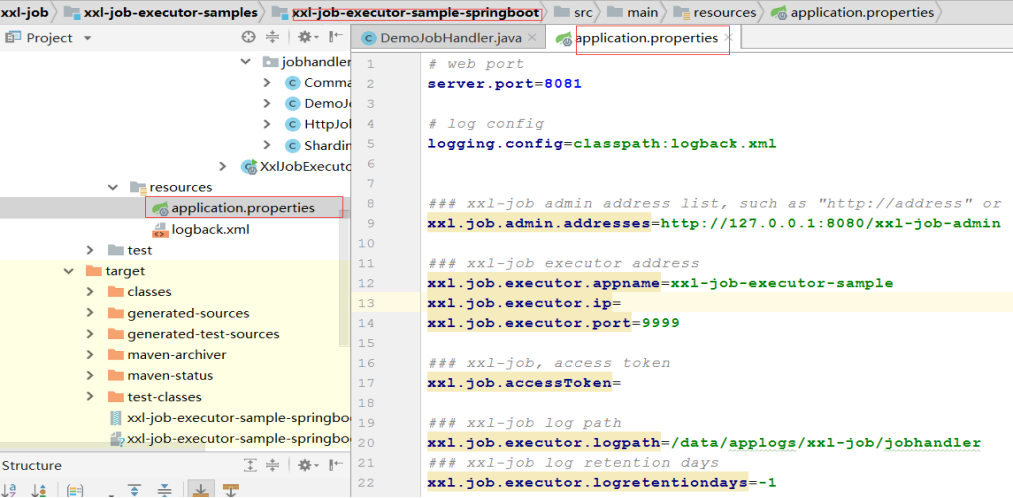Click Structure toolbar expand-all arrows icon

(x=134, y=490)
